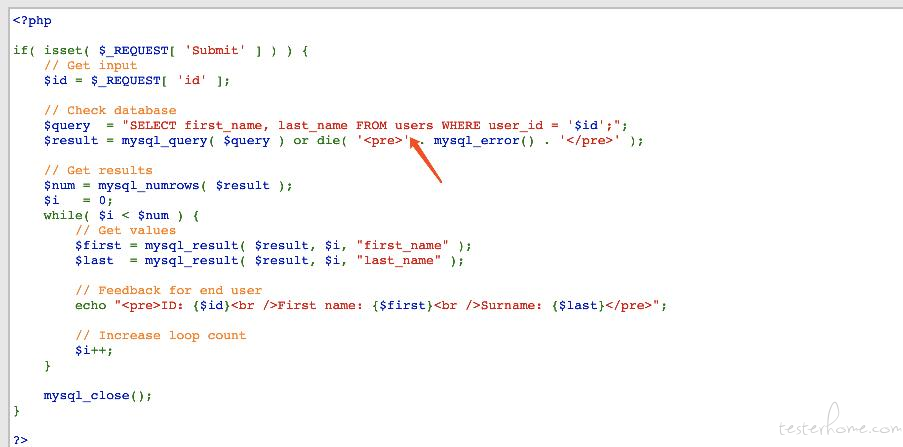Click the '// Increase loop count' comment

[x=161, y=335]
